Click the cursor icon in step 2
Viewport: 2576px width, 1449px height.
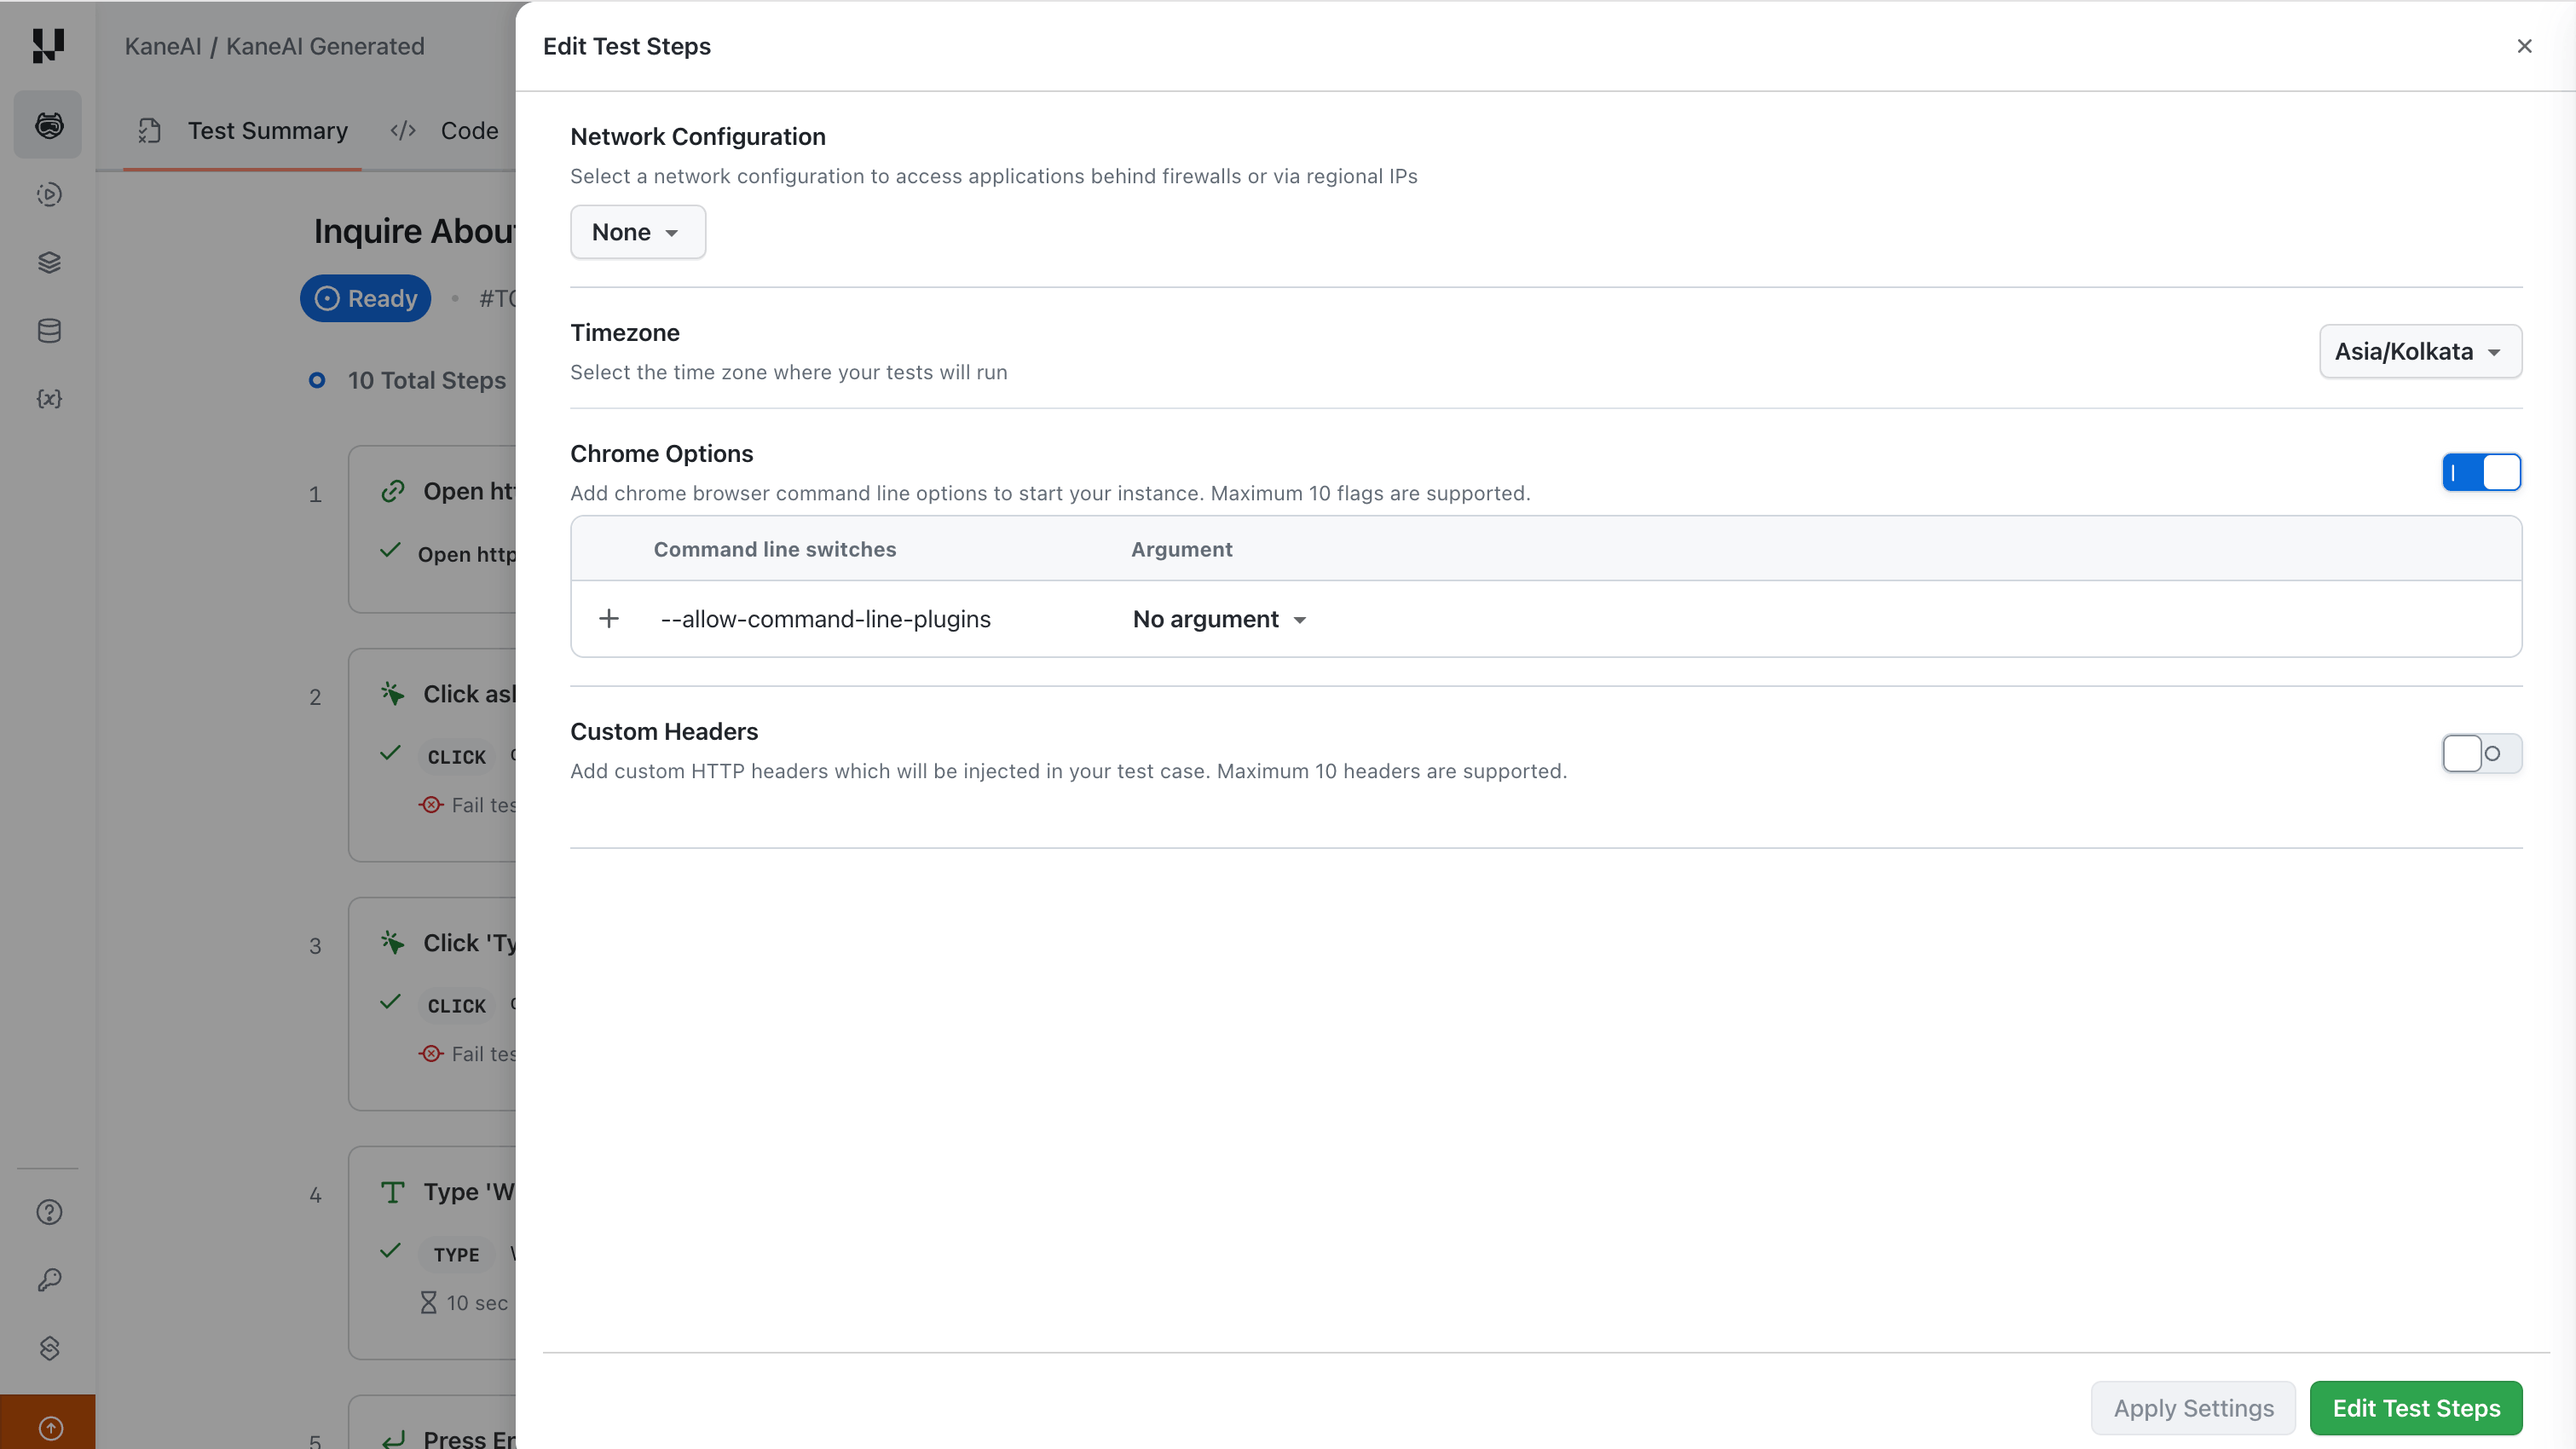[x=393, y=693]
